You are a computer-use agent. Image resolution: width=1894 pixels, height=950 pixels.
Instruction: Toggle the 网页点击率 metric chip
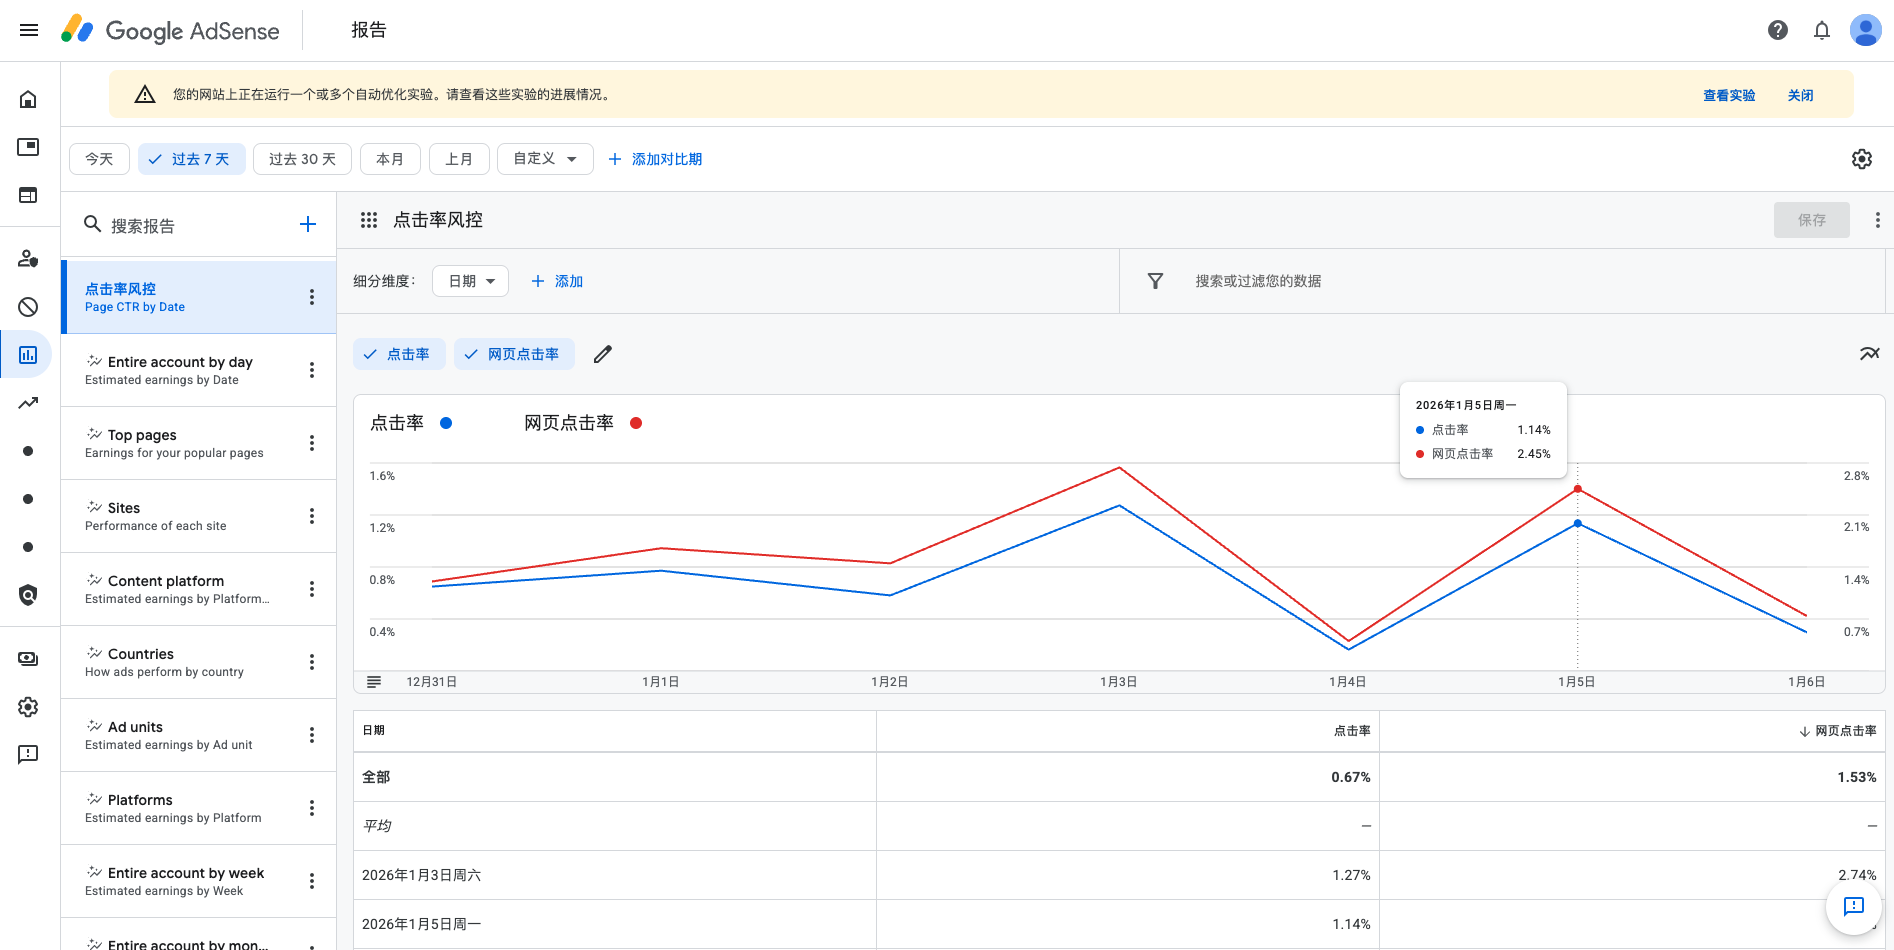(x=514, y=354)
